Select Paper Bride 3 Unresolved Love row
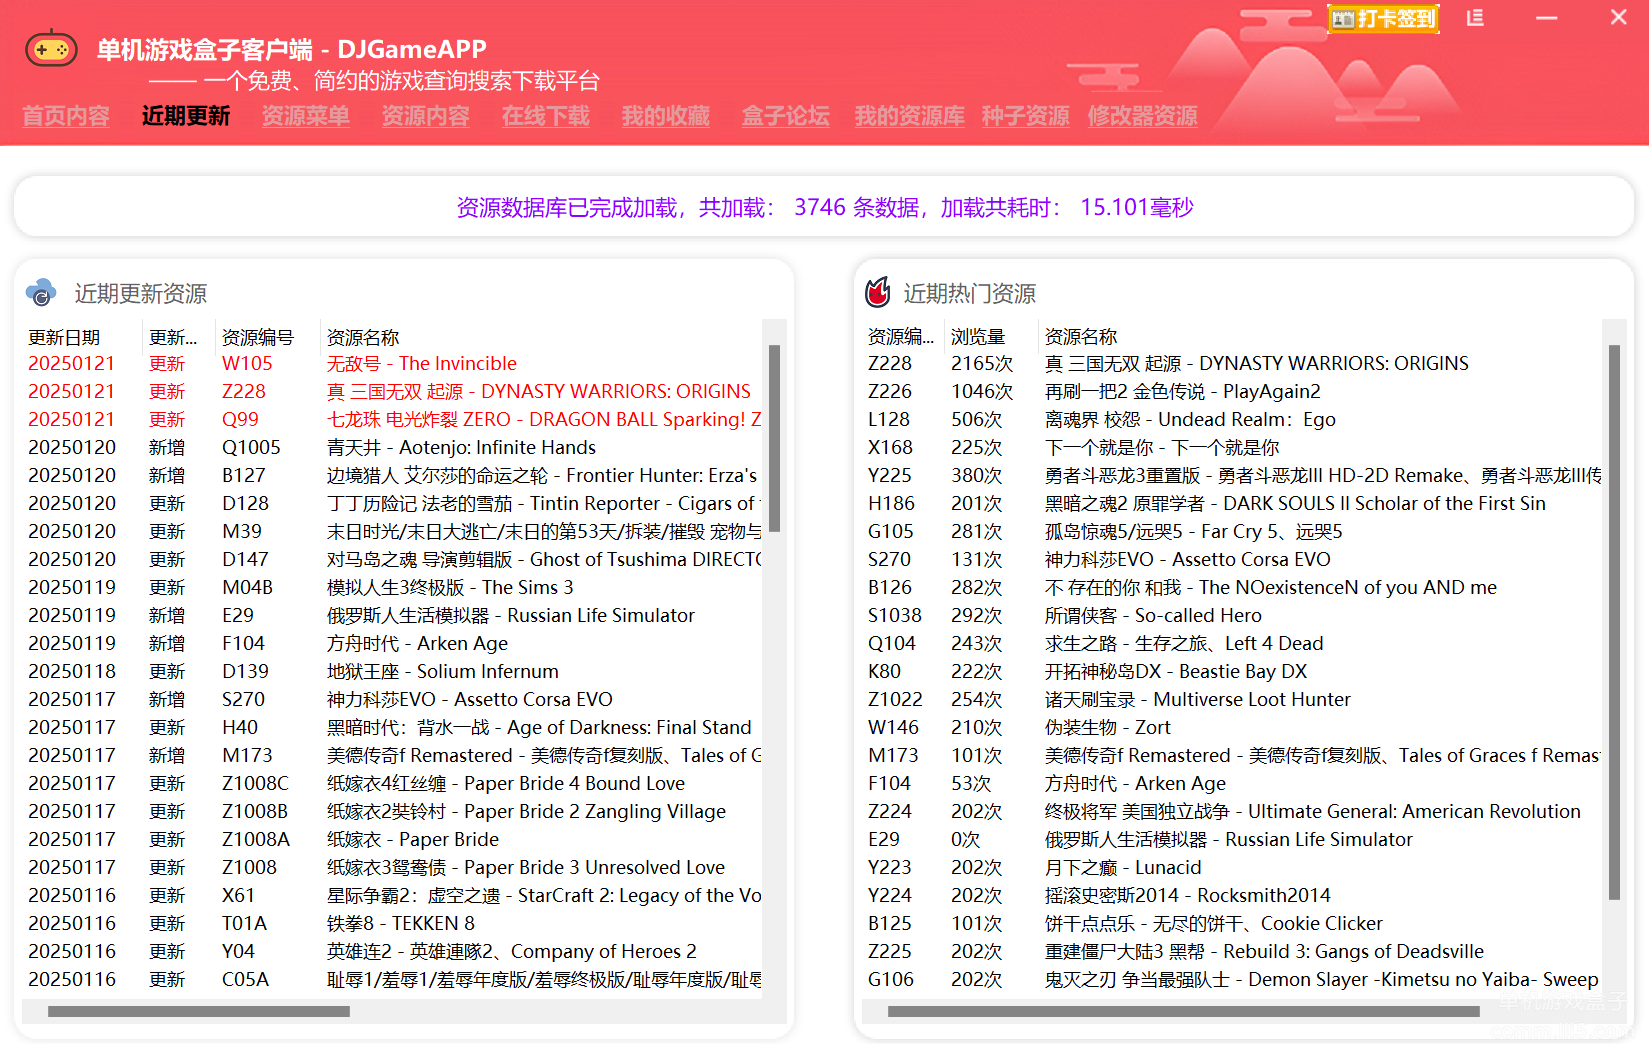 (x=392, y=867)
